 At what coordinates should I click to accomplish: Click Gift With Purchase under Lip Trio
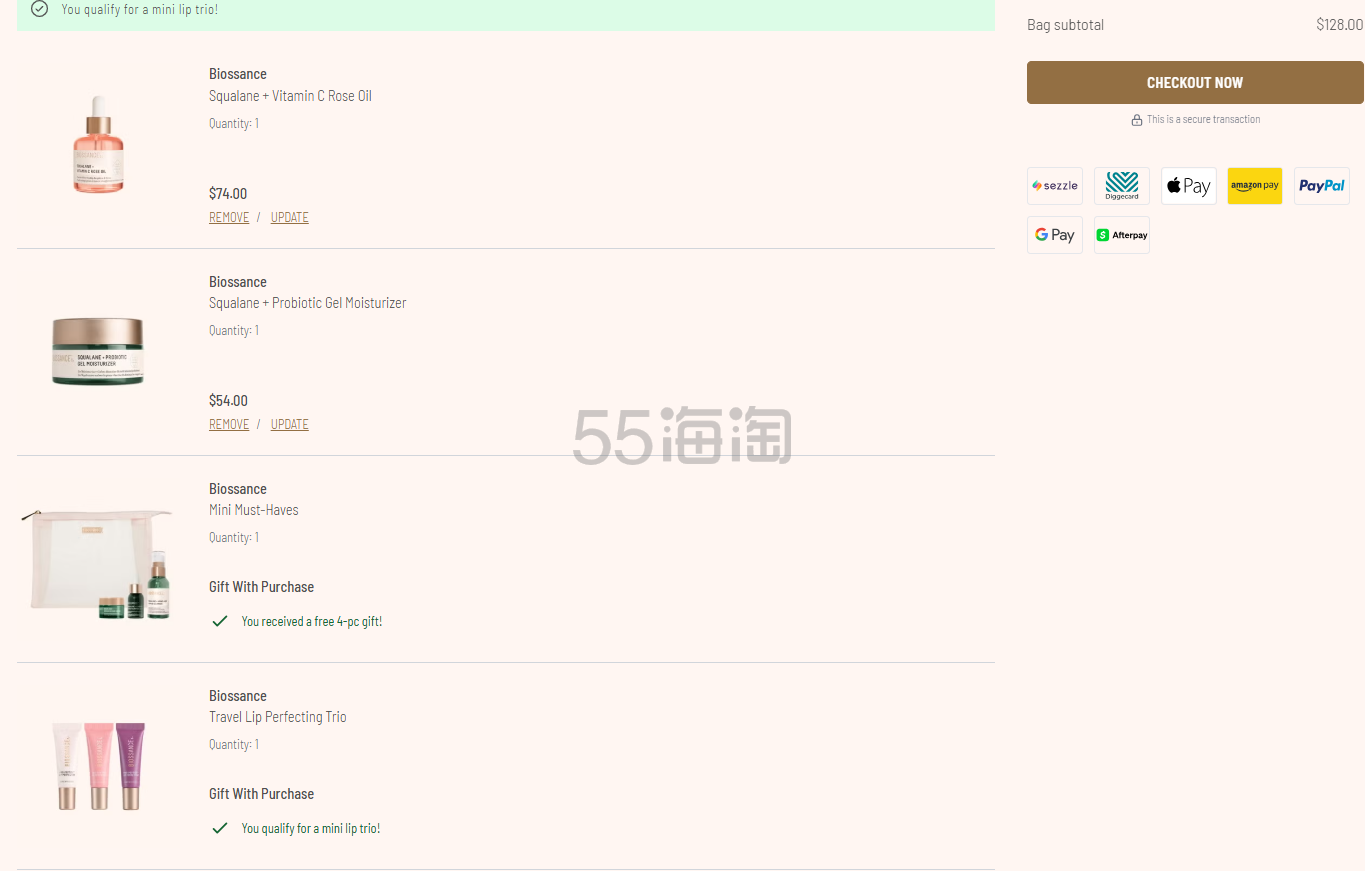tap(262, 794)
